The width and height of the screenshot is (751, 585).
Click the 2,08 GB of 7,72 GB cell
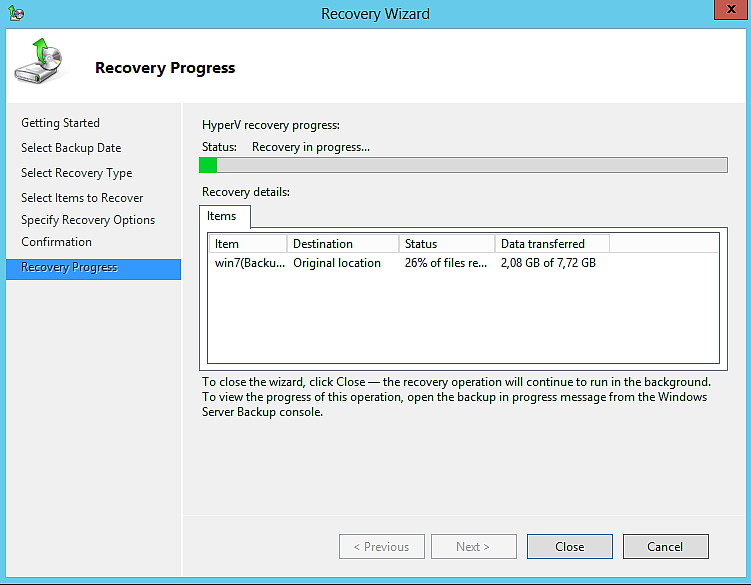coord(548,263)
